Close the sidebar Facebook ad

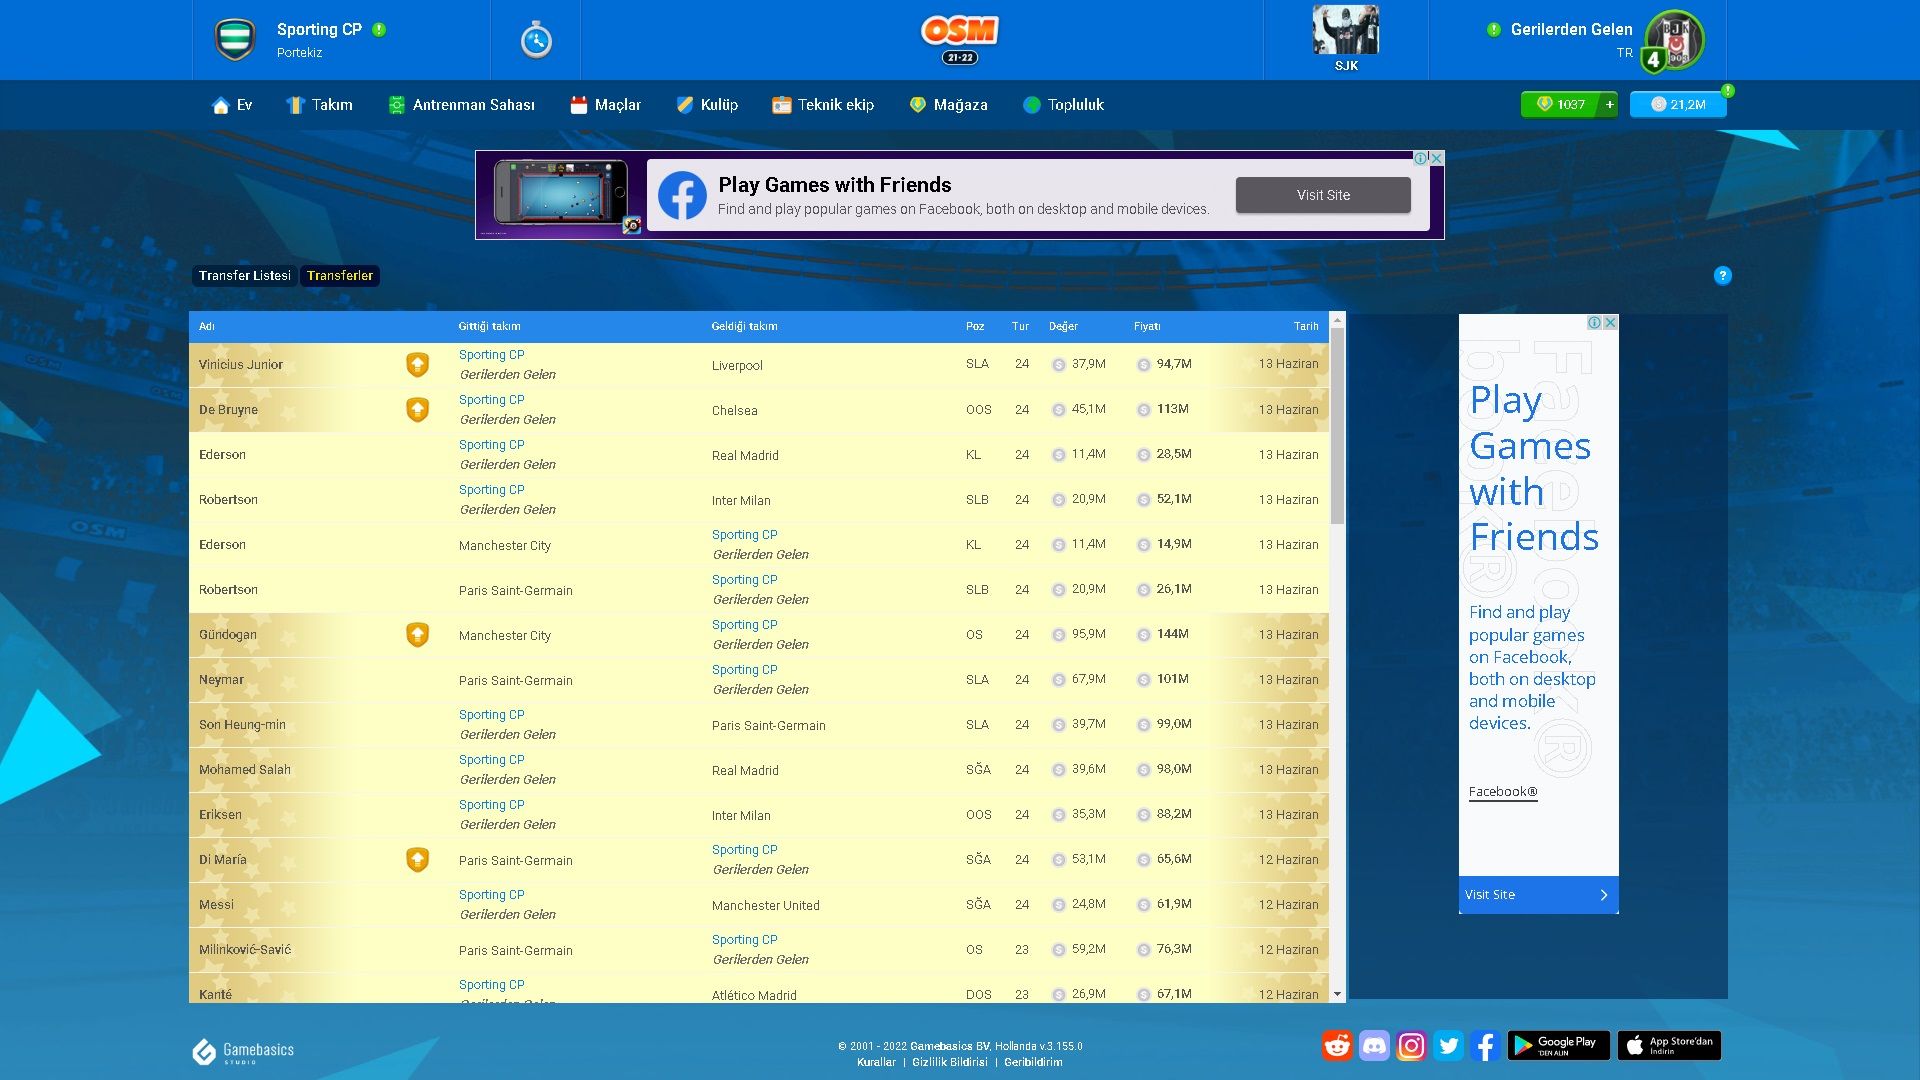coord(1610,322)
